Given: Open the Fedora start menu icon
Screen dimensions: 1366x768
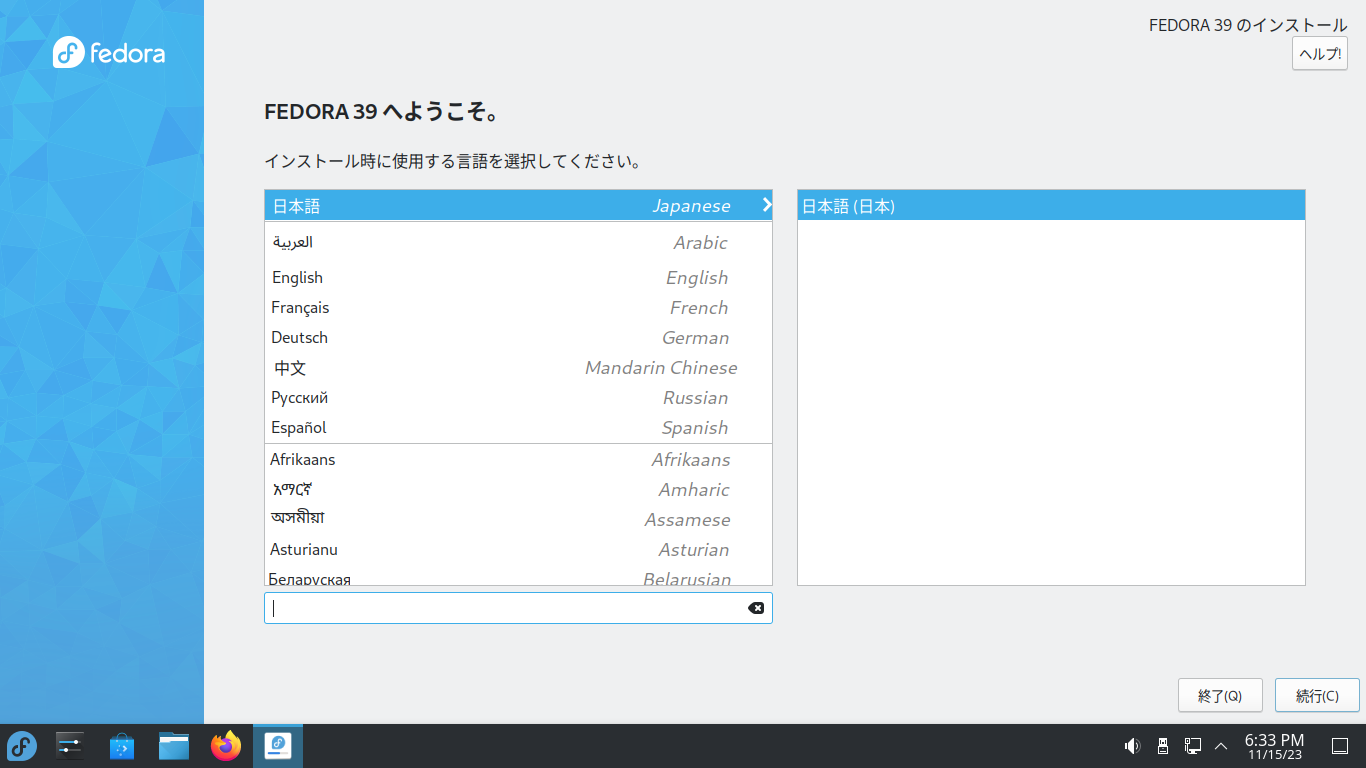Looking at the screenshot, I should click(22, 746).
